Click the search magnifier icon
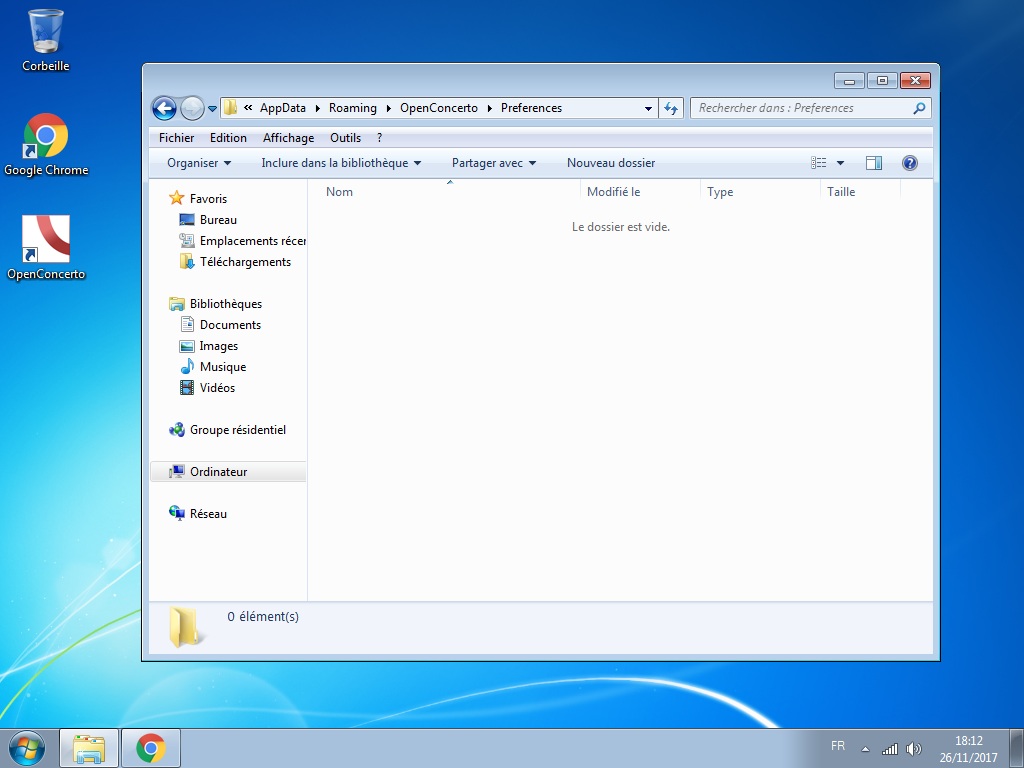The width and height of the screenshot is (1024, 768). (919, 108)
